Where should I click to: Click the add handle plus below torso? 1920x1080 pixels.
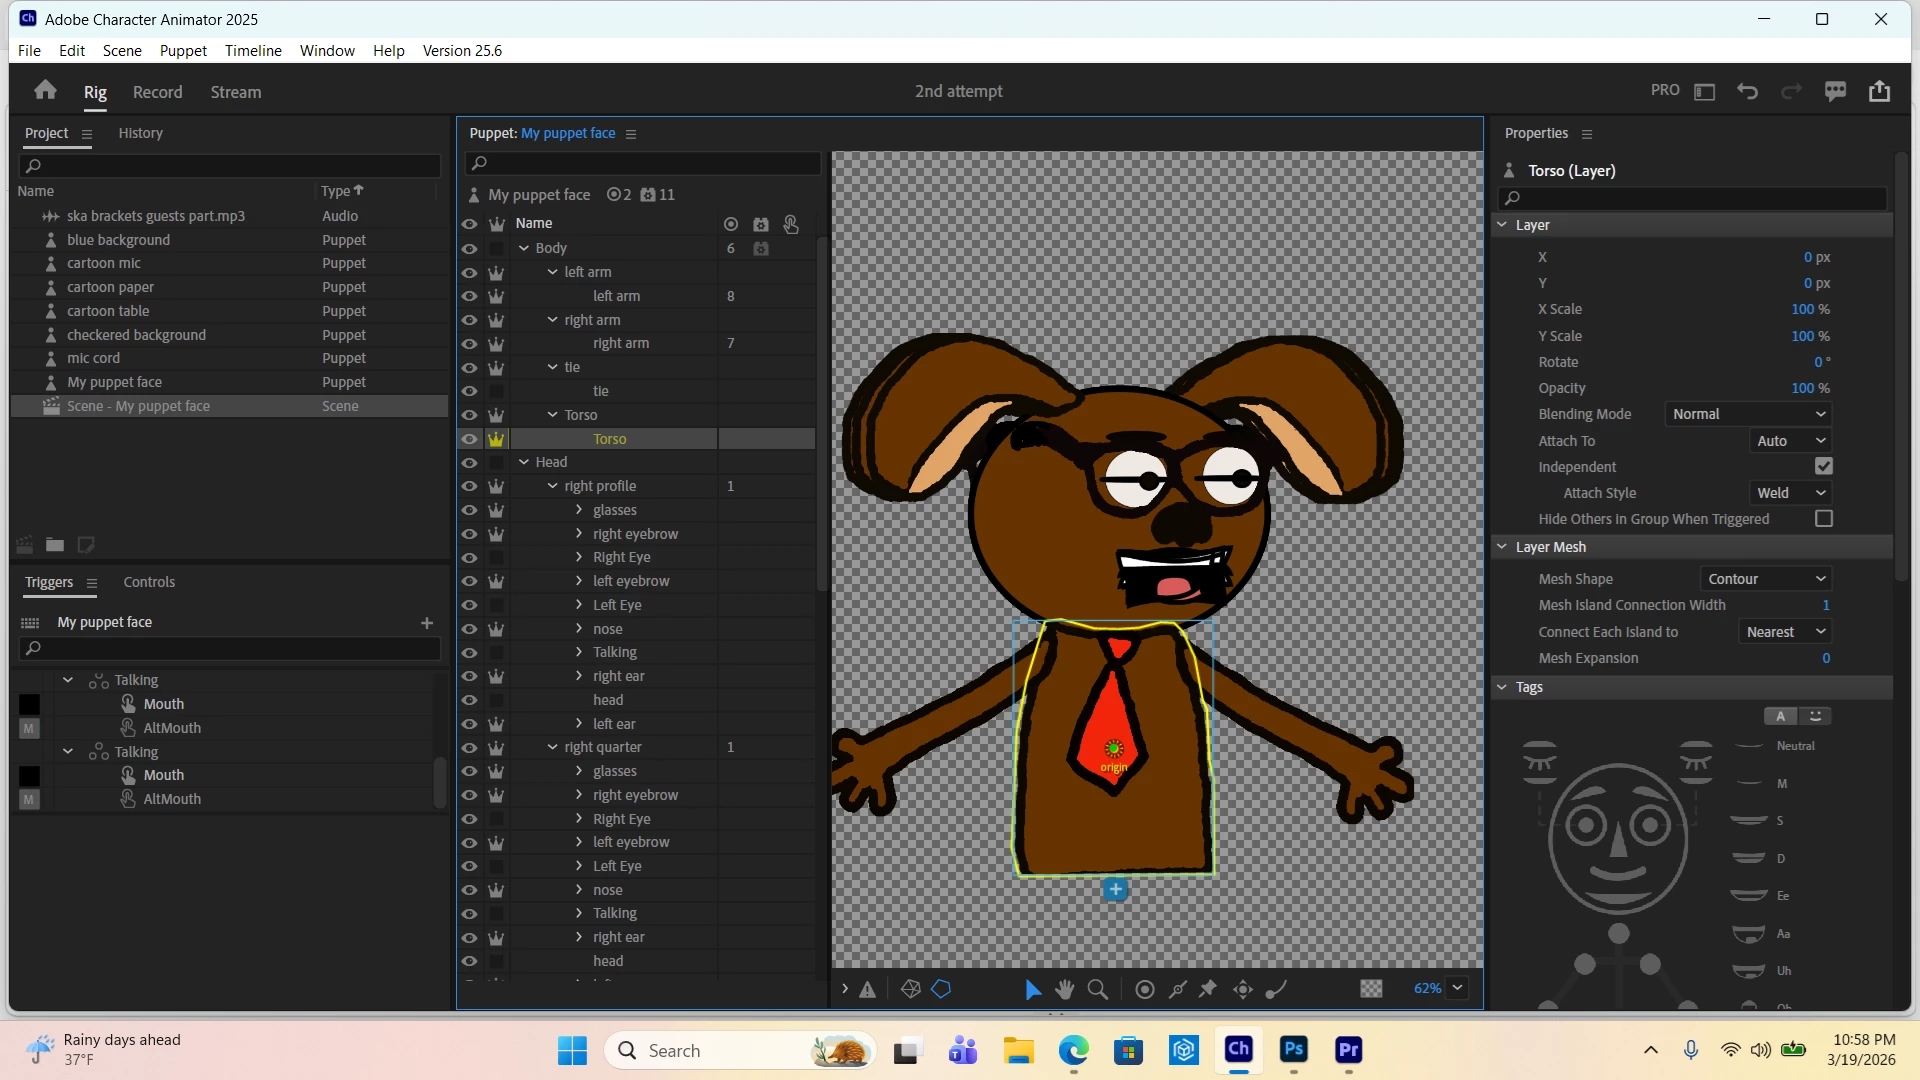click(1115, 889)
